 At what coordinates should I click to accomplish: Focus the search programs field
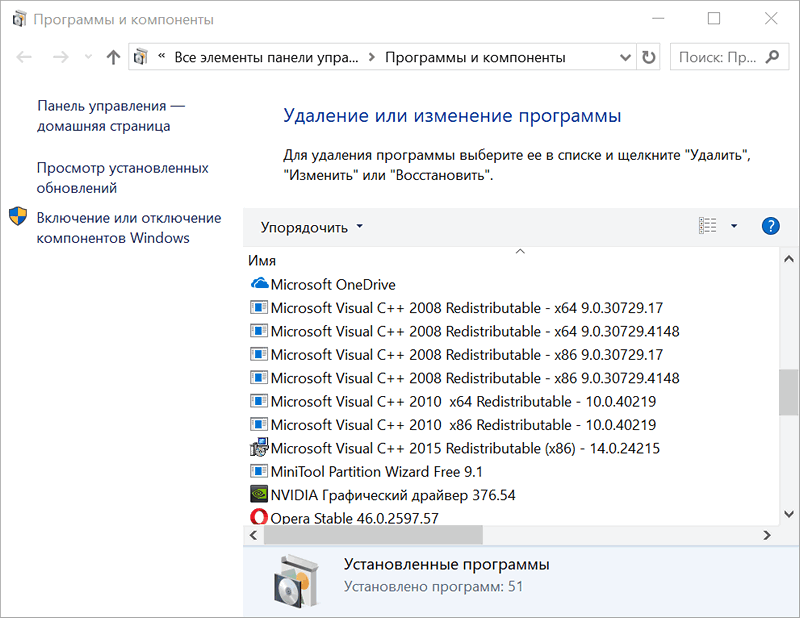coord(729,57)
